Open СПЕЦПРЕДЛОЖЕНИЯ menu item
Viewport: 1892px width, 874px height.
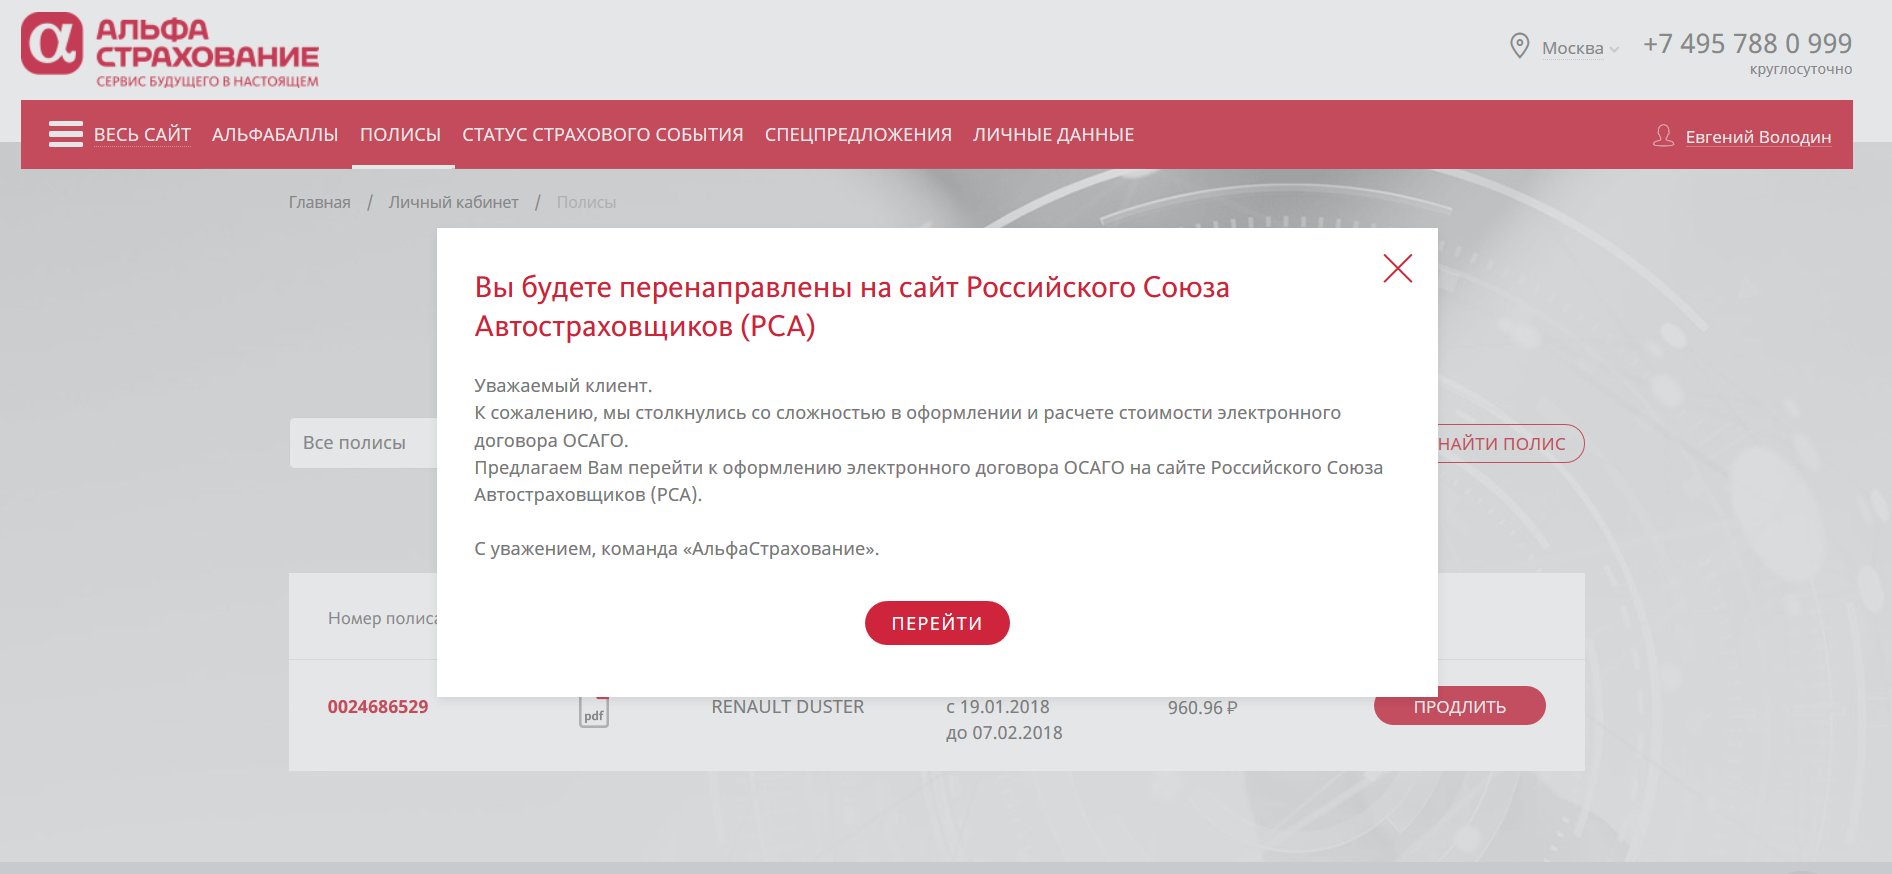coord(858,135)
